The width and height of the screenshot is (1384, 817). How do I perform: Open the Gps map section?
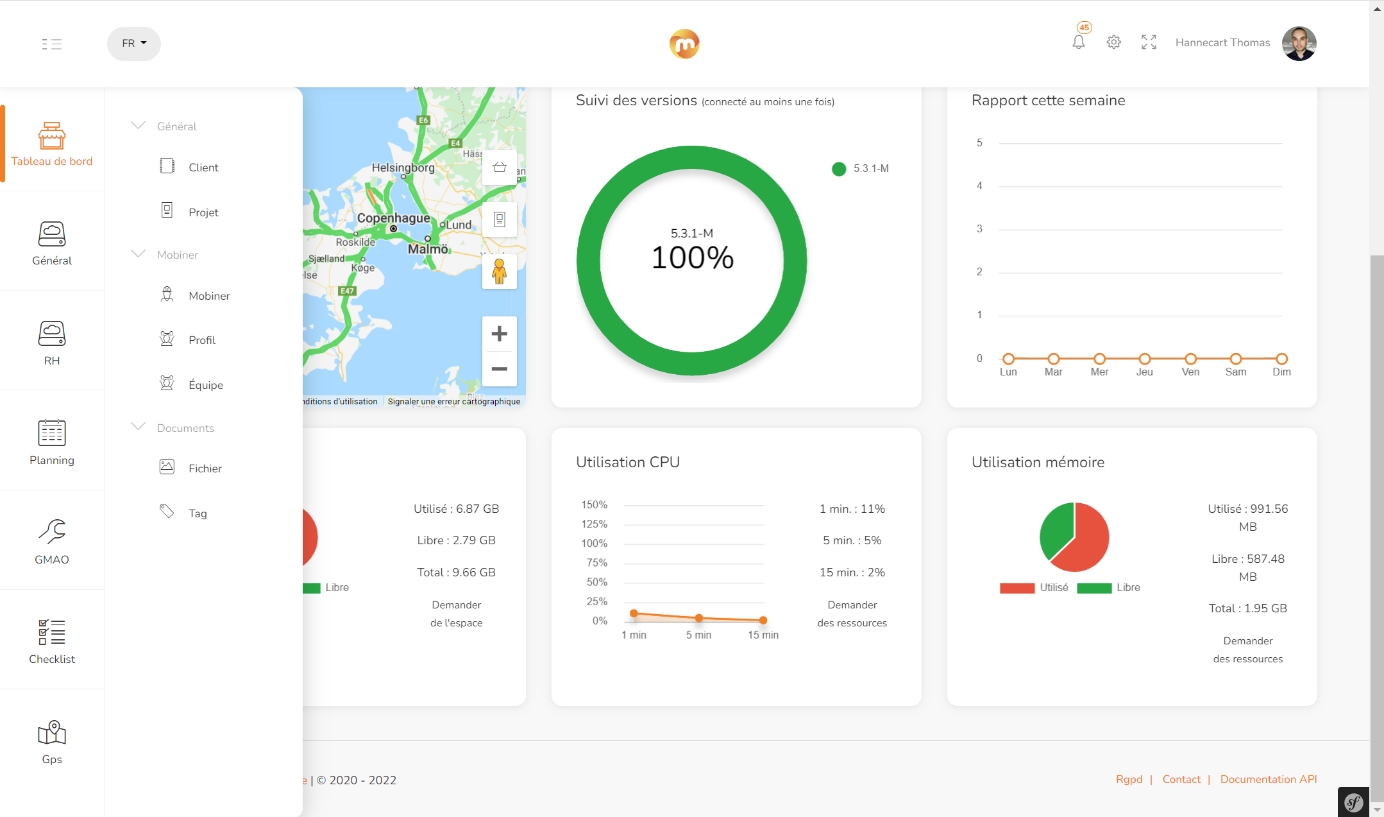click(x=52, y=741)
